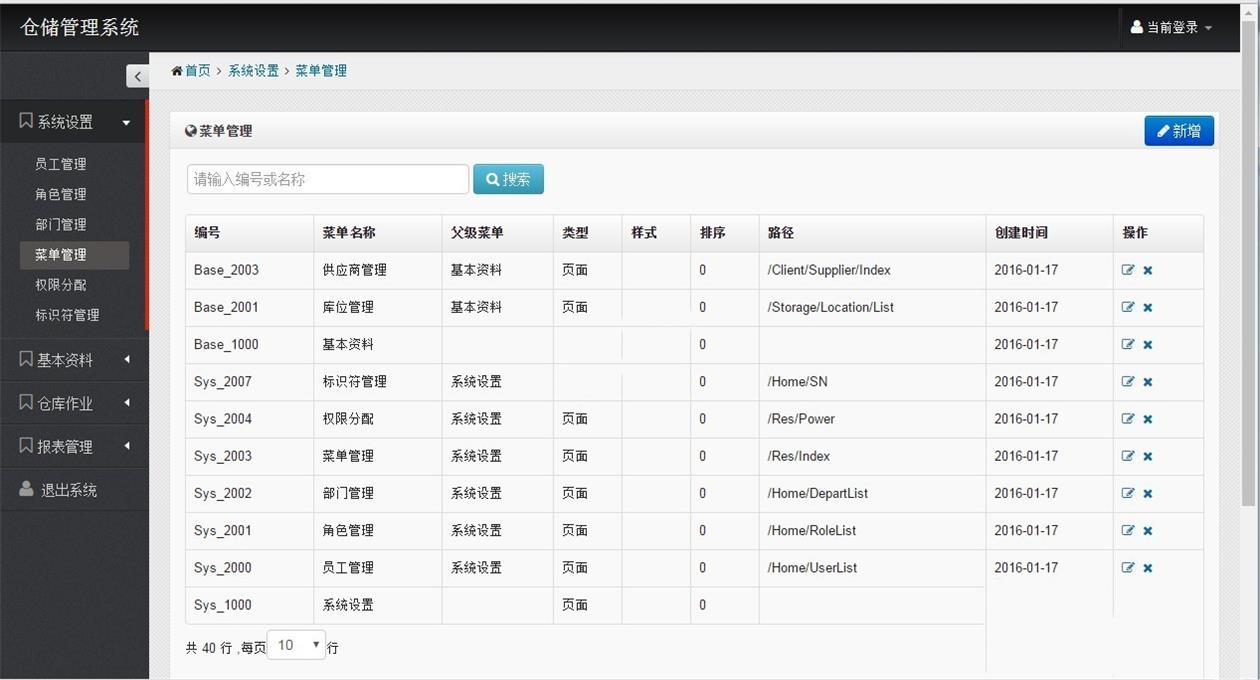Edit the Sys_2007 标识符管理 row
Viewport: 1260px width, 680px height.
point(1128,381)
